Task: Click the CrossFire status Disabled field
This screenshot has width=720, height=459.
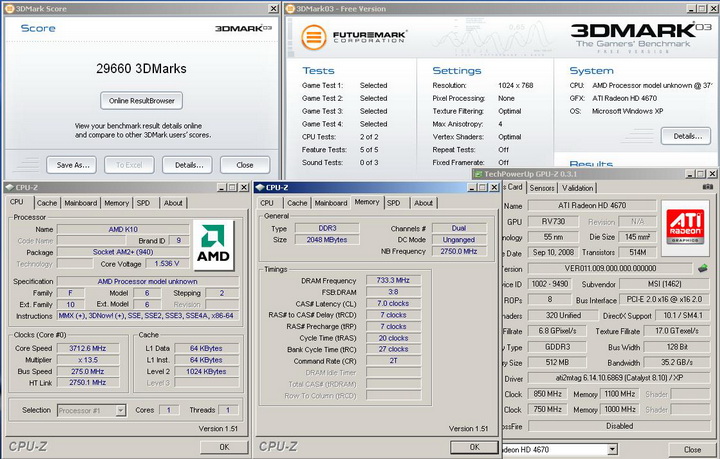Action: [619, 426]
